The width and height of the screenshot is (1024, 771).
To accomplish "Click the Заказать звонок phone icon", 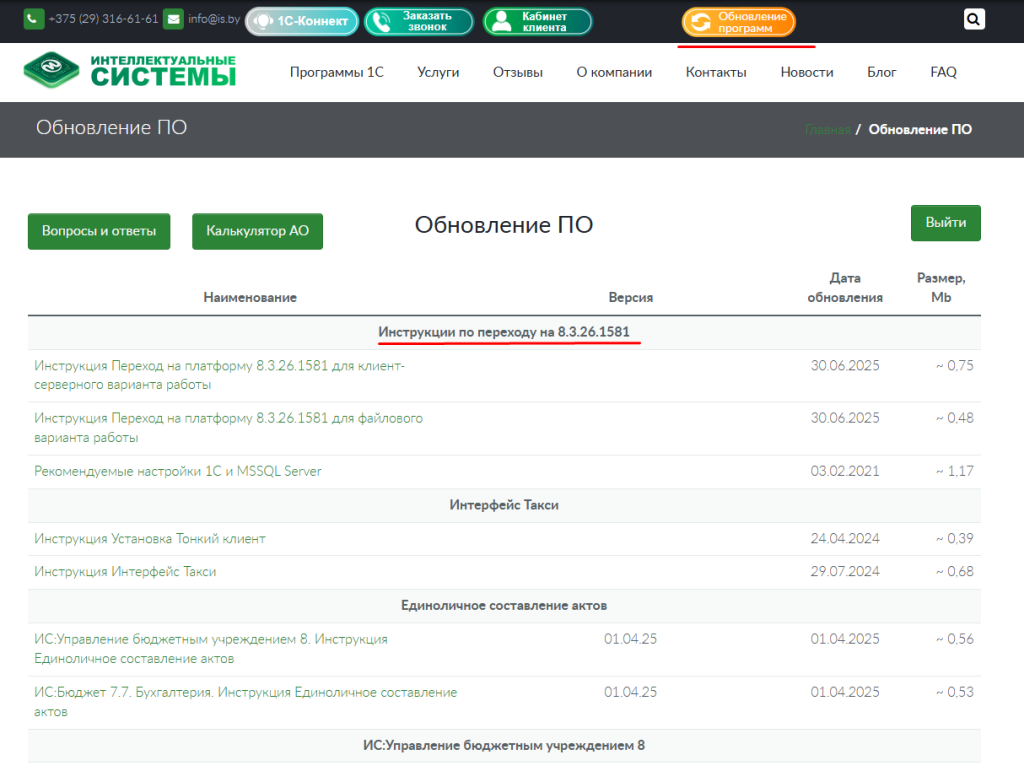I will (x=383, y=19).
